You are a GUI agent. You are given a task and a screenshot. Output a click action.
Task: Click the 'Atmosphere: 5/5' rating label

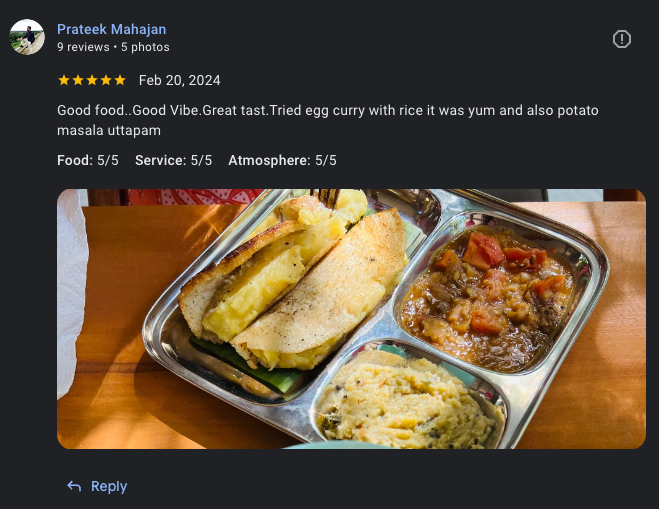coord(282,160)
